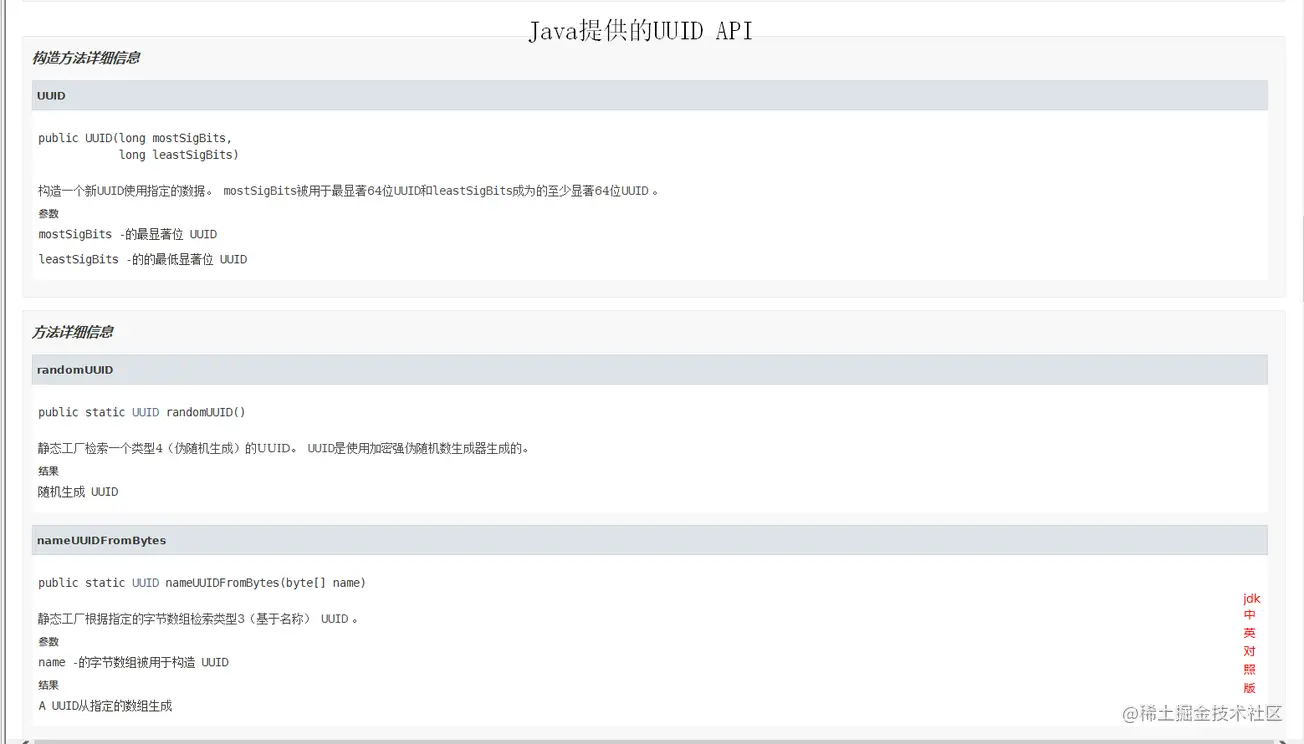Click the name parameter description under nameUUIDFromBytes

(133, 662)
